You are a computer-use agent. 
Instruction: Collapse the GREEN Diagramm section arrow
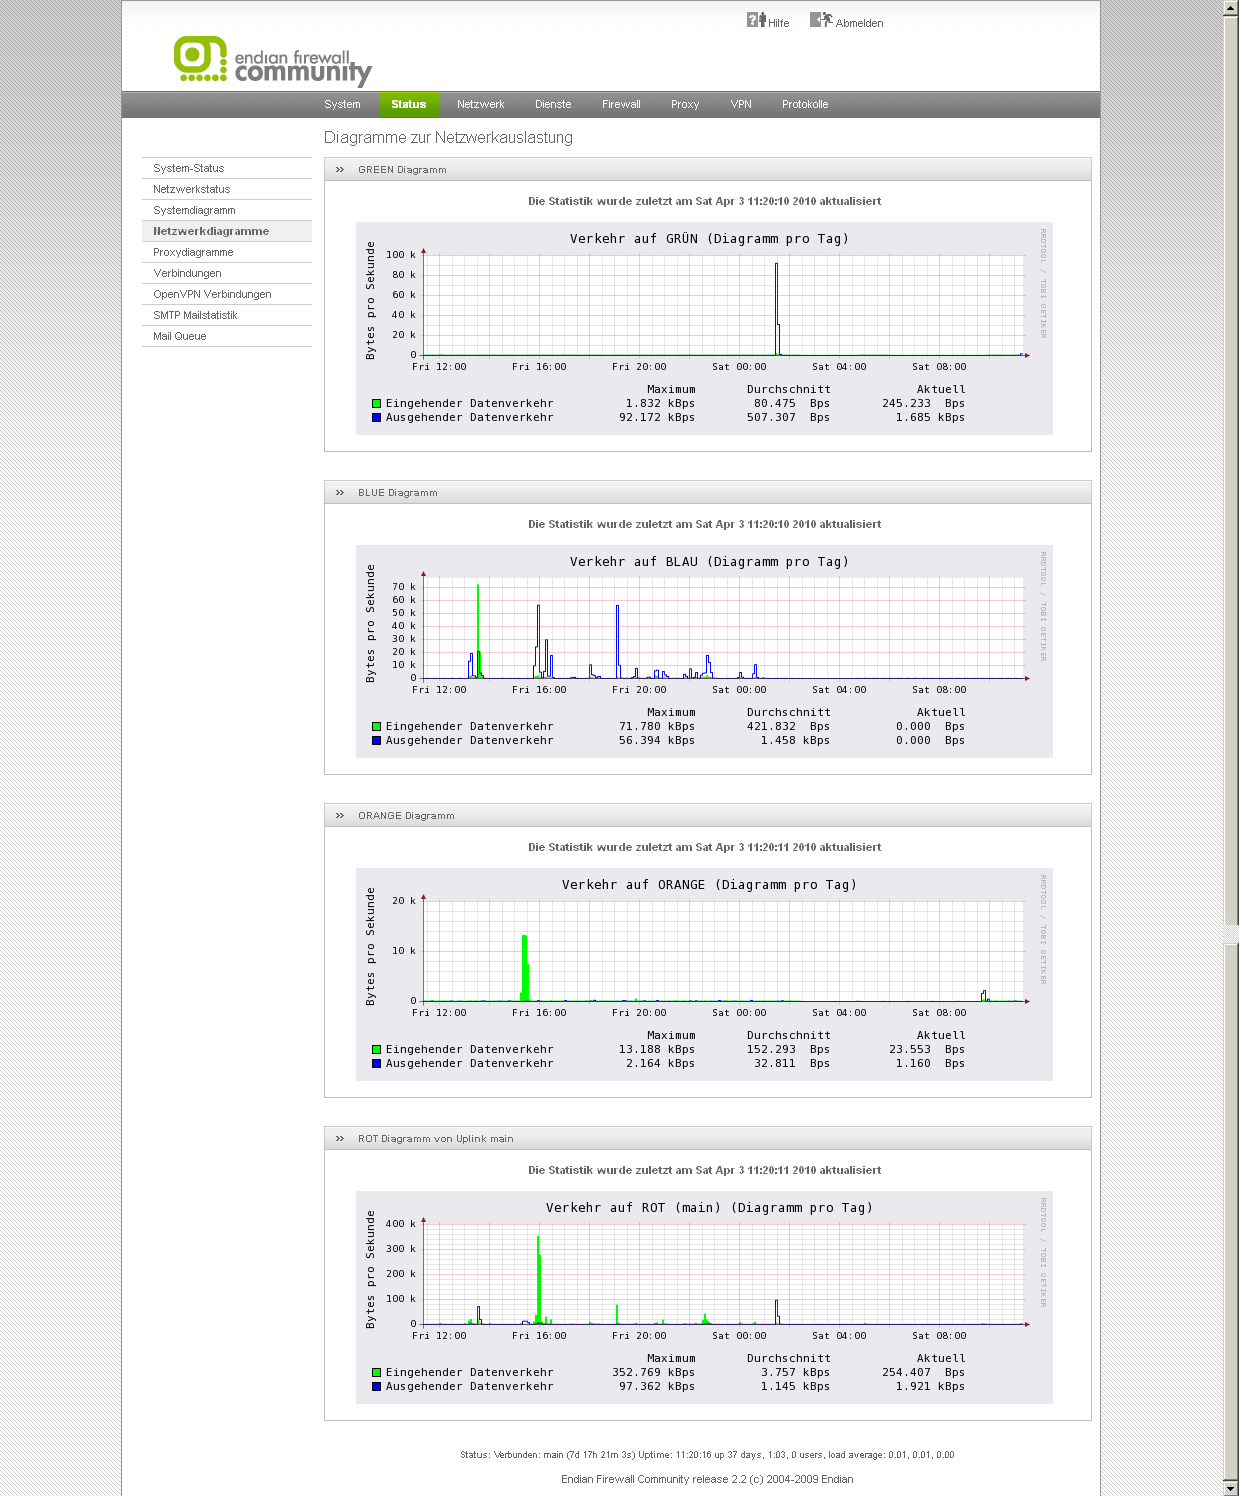[340, 170]
